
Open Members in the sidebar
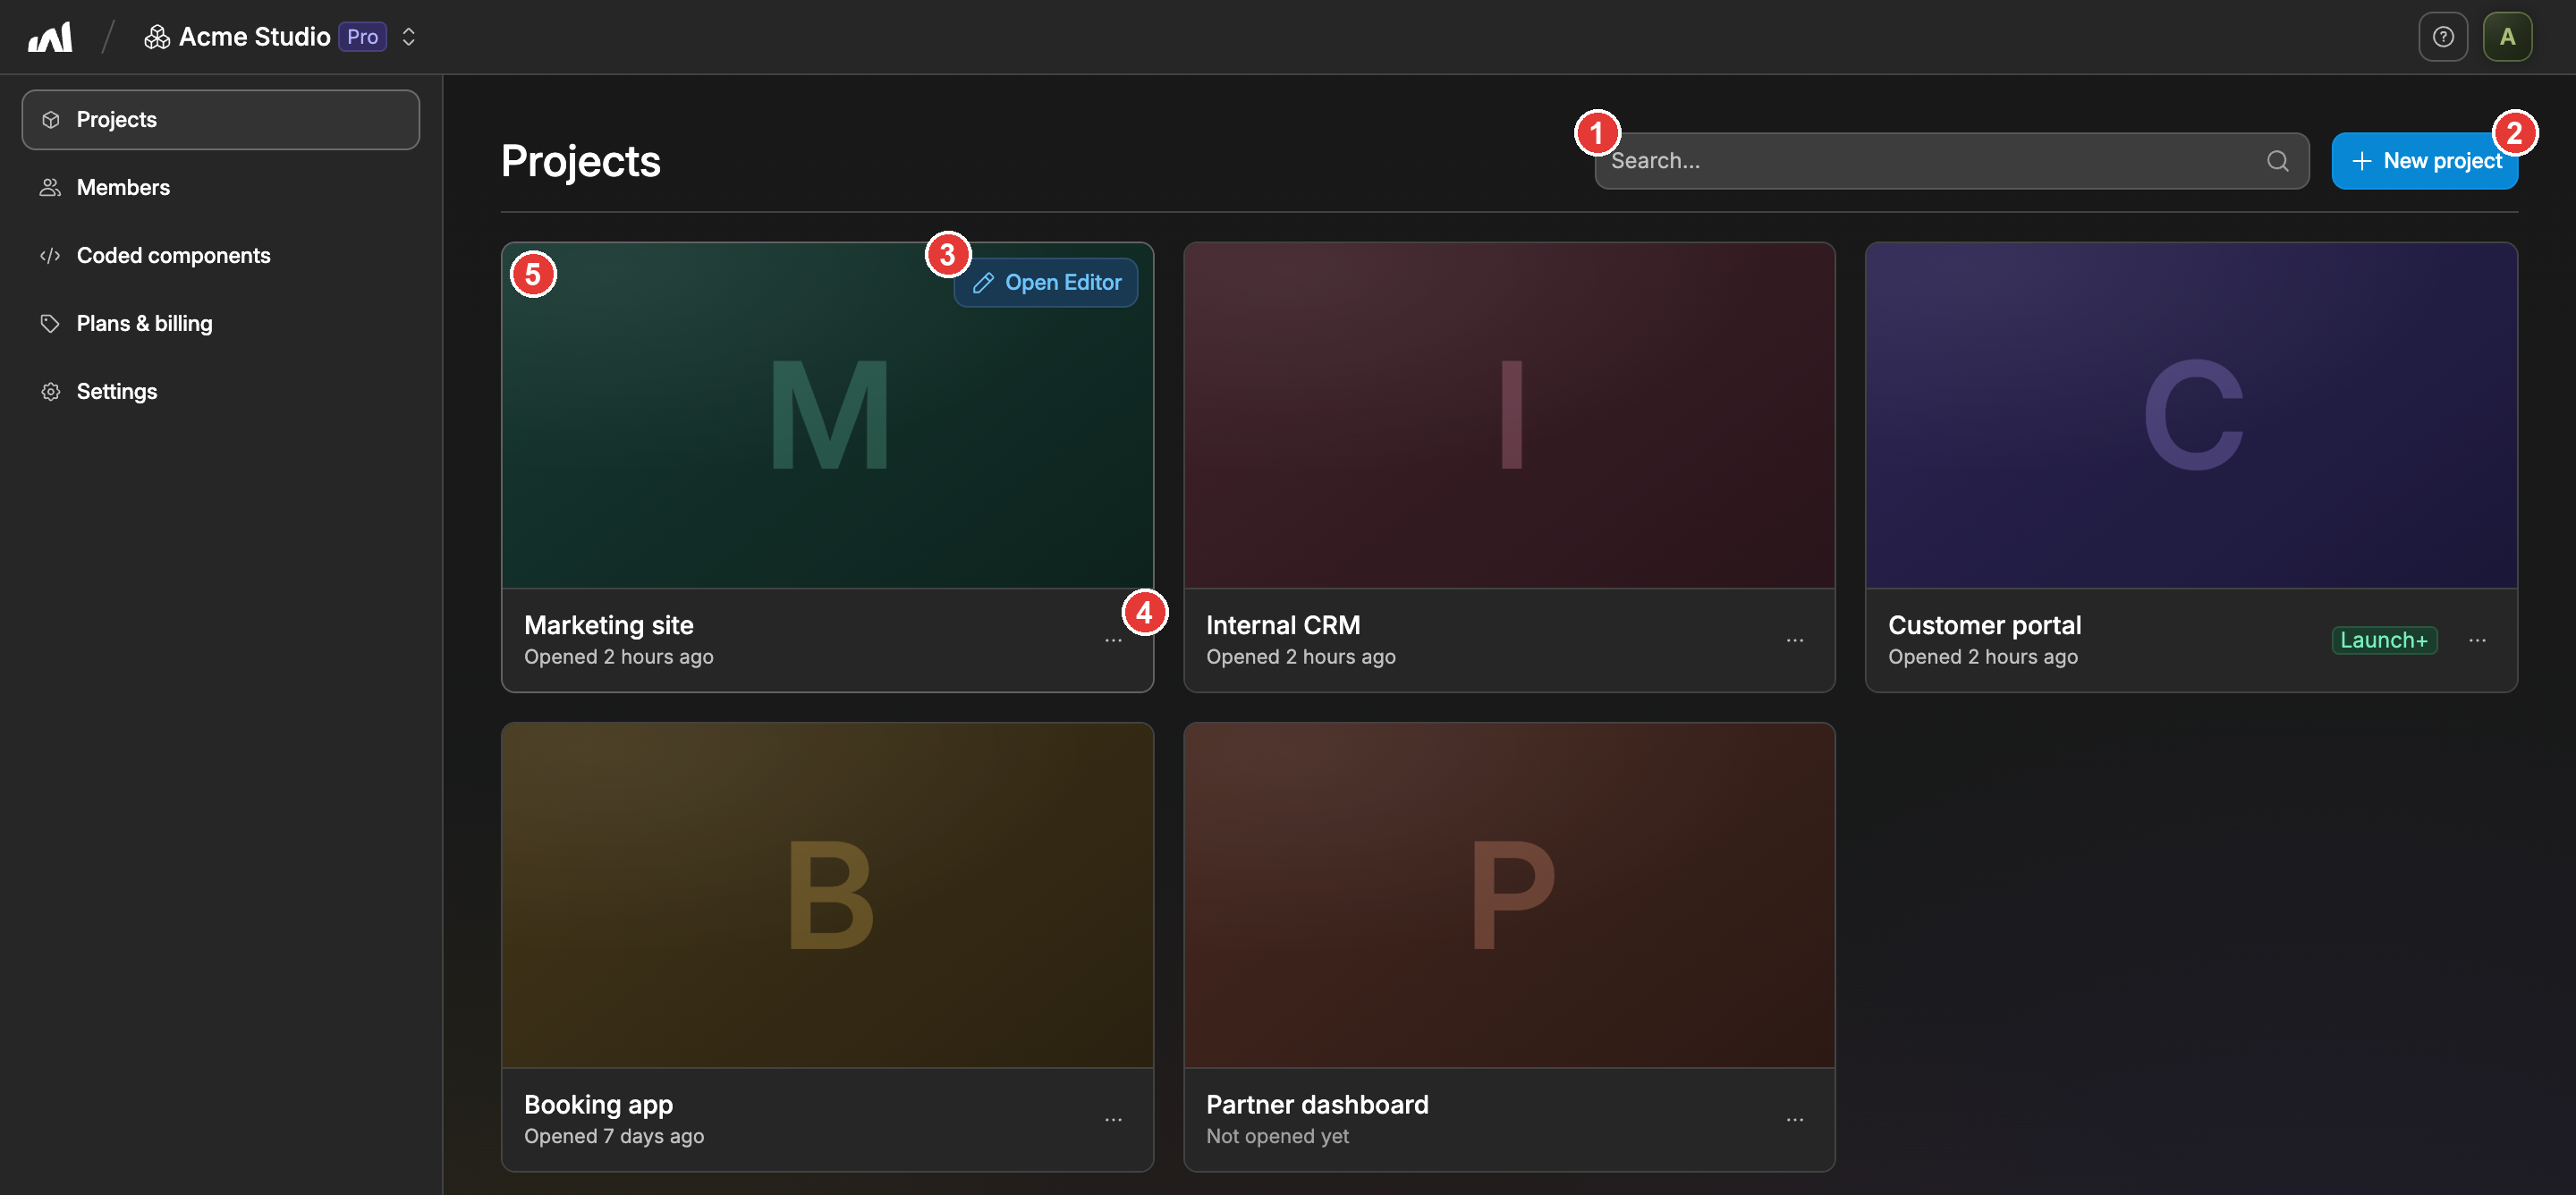(x=220, y=188)
